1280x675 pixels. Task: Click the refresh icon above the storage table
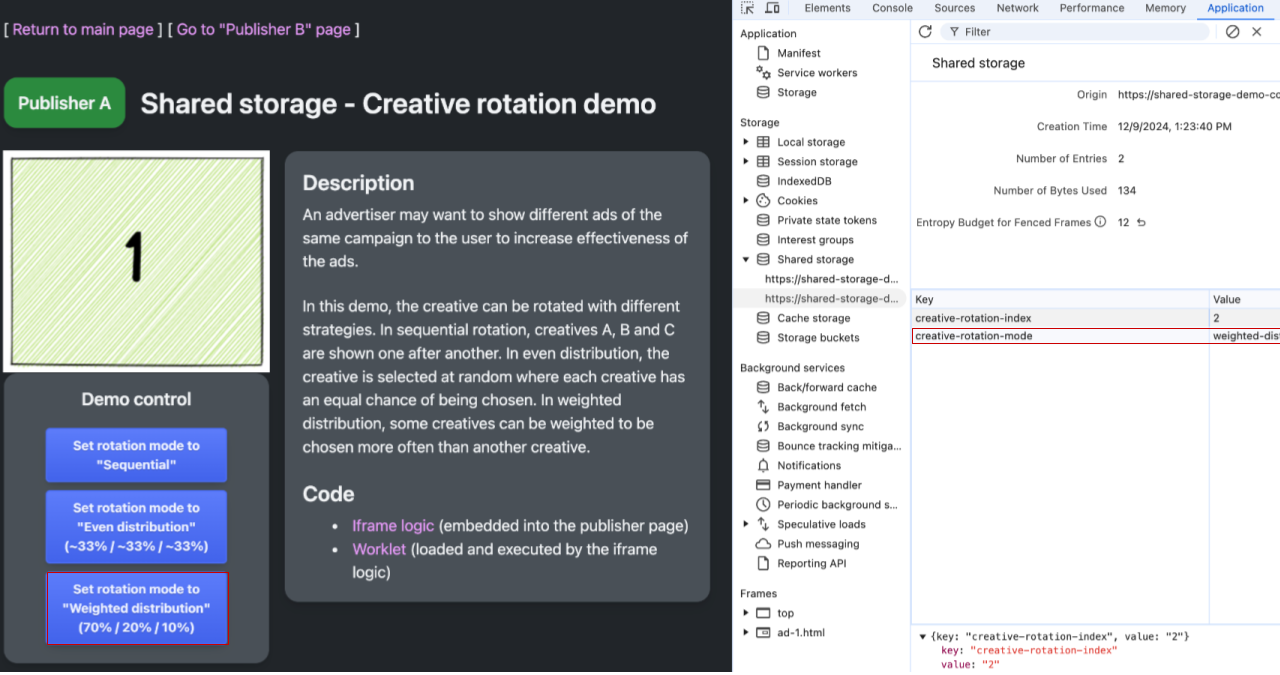(925, 31)
